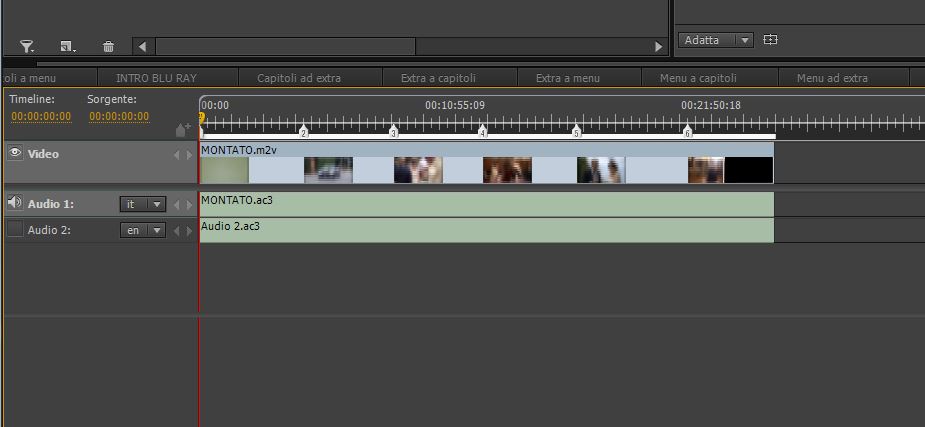Click next arrow on Audio 1 track

[189, 205]
